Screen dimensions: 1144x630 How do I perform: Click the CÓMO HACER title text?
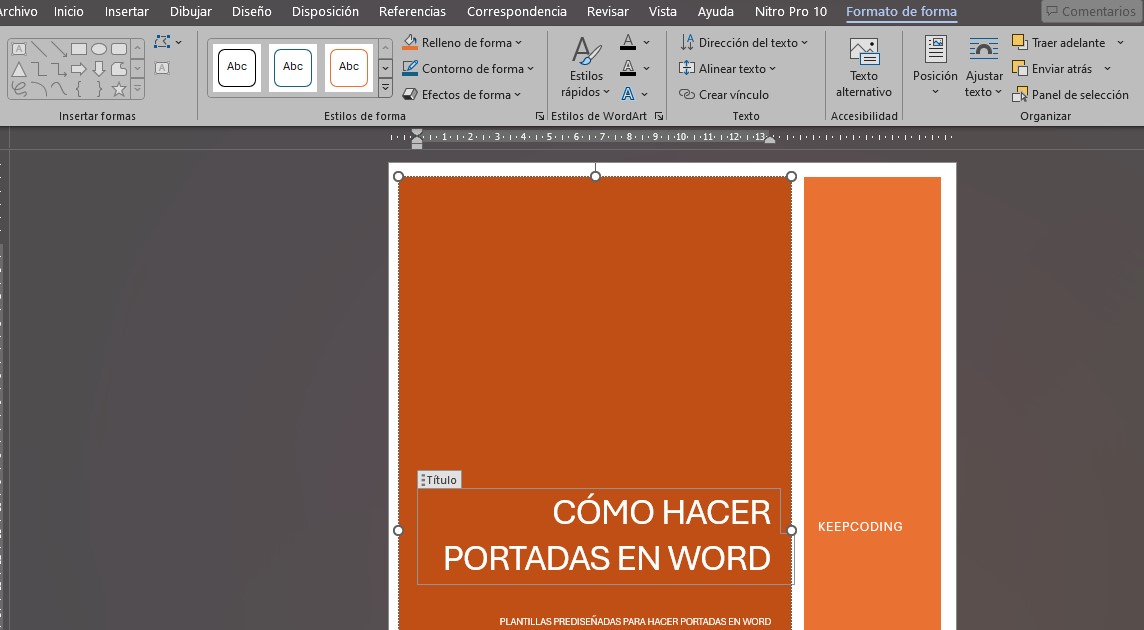pyautogui.click(x=661, y=512)
